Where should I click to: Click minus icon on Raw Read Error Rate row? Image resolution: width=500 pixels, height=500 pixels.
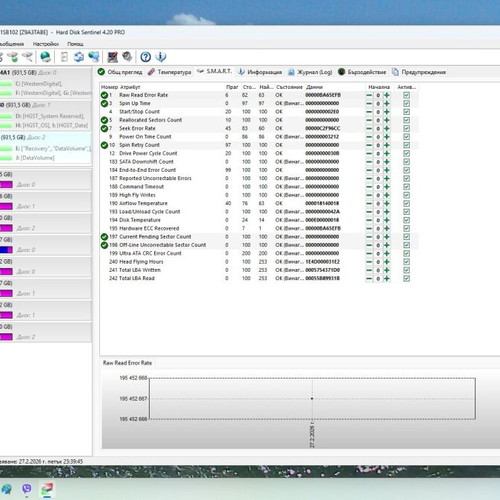coord(369,95)
